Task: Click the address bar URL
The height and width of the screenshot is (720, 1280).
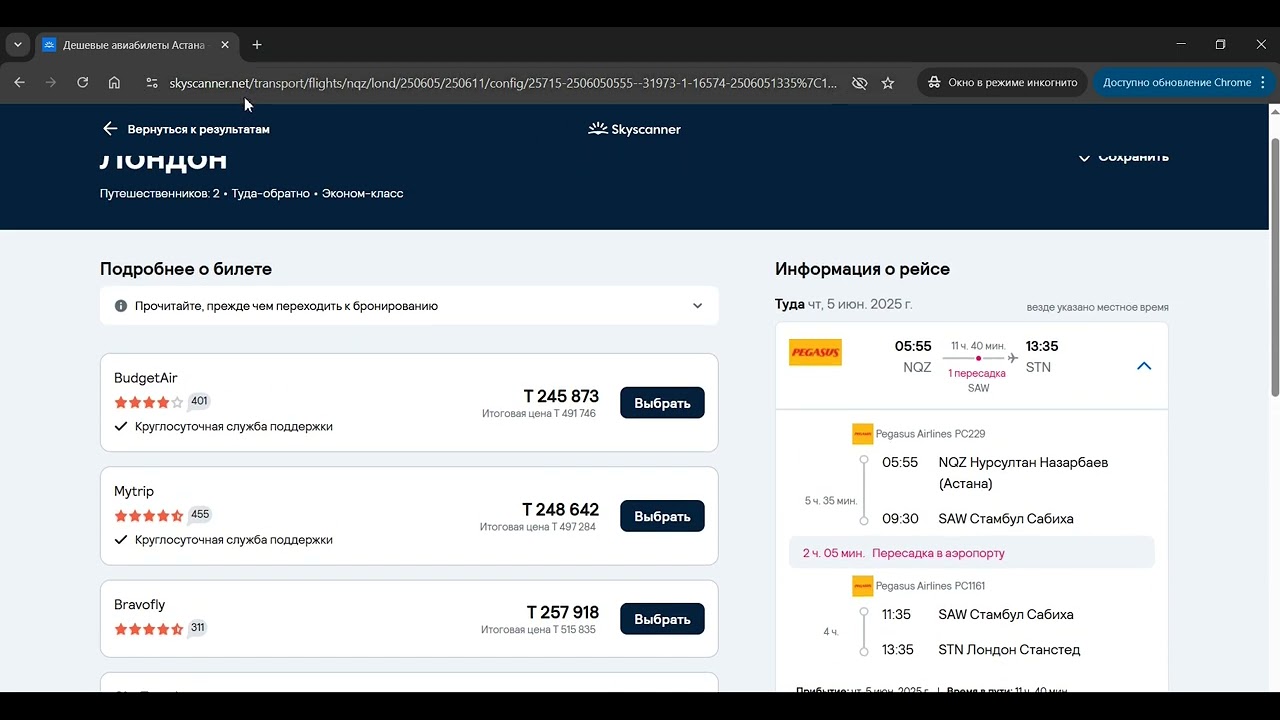Action: point(503,83)
